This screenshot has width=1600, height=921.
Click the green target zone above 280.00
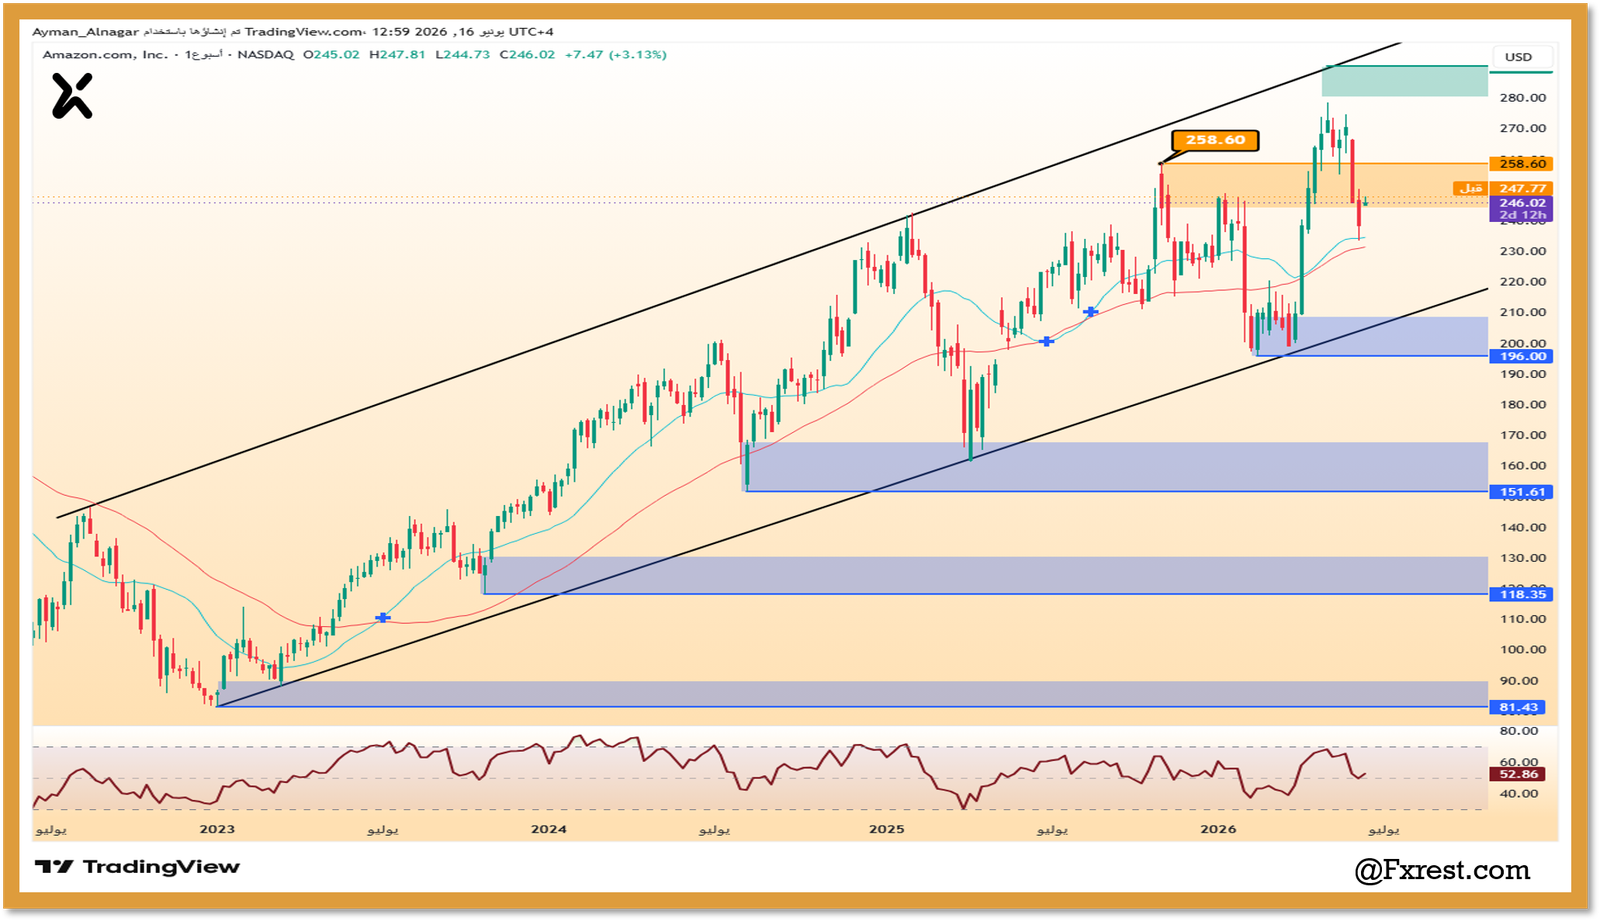[1405, 81]
